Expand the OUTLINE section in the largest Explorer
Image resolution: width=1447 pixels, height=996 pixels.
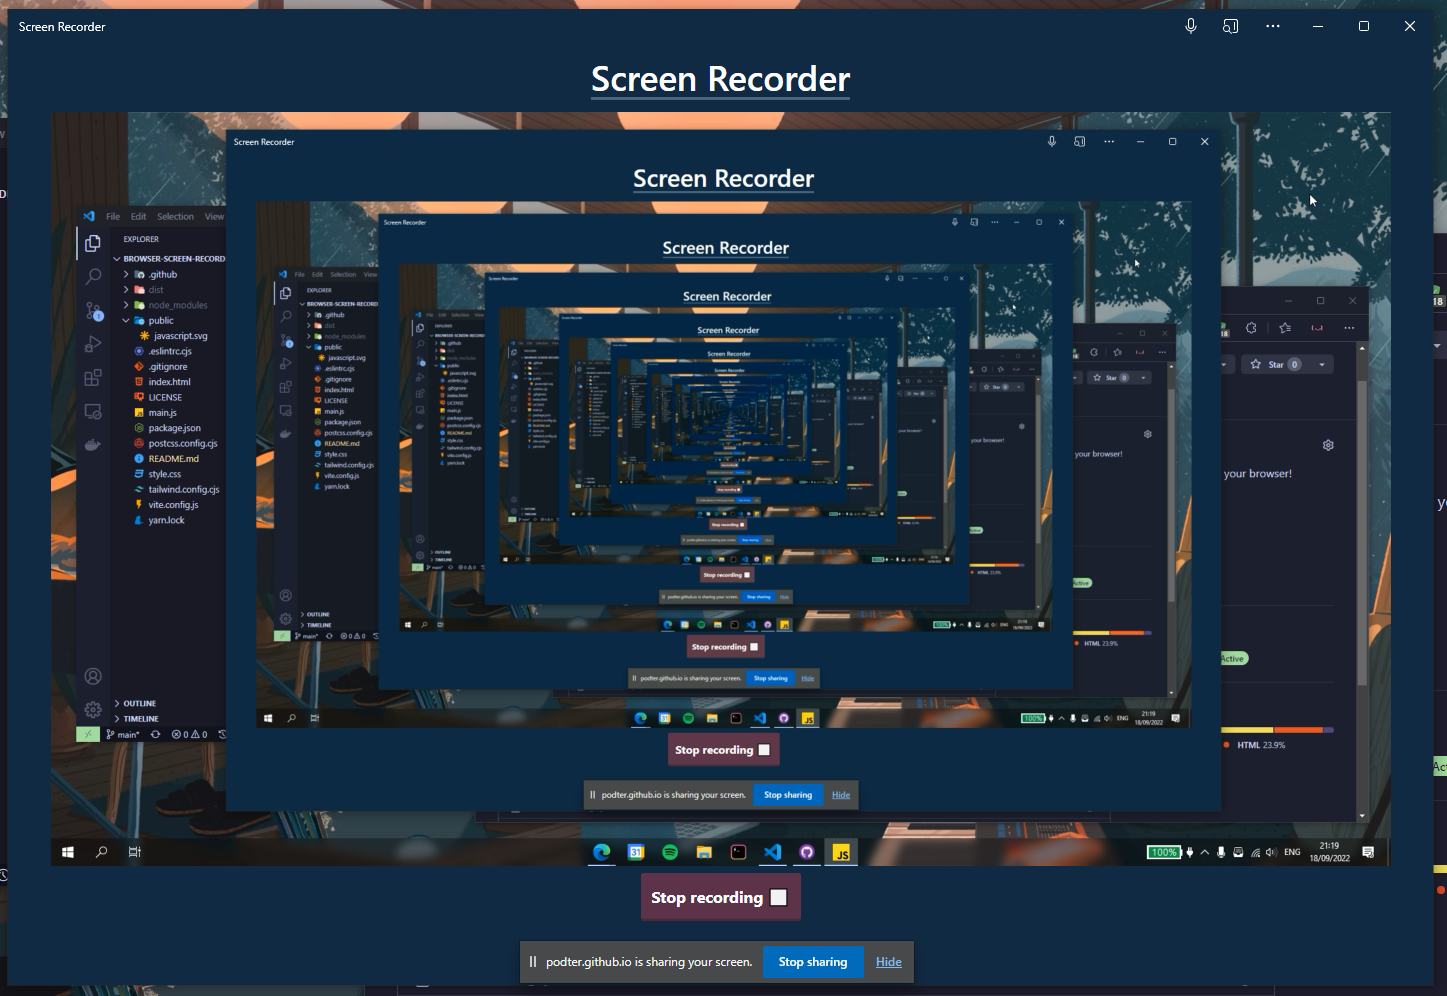point(139,703)
